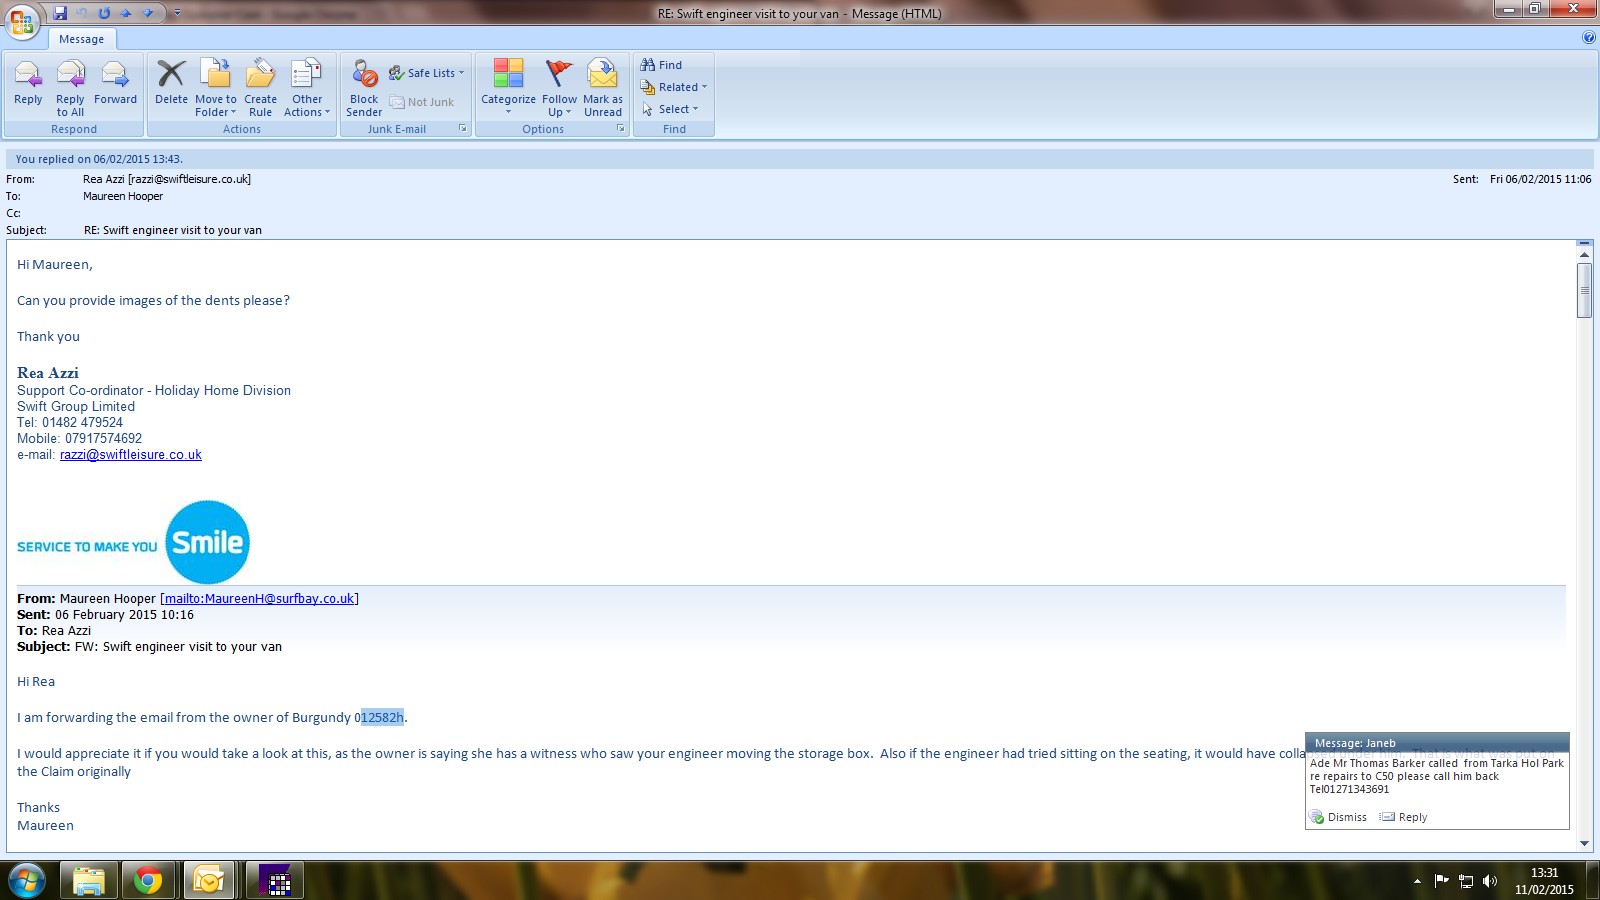Click the network tray icon

(x=1466, y=881)
